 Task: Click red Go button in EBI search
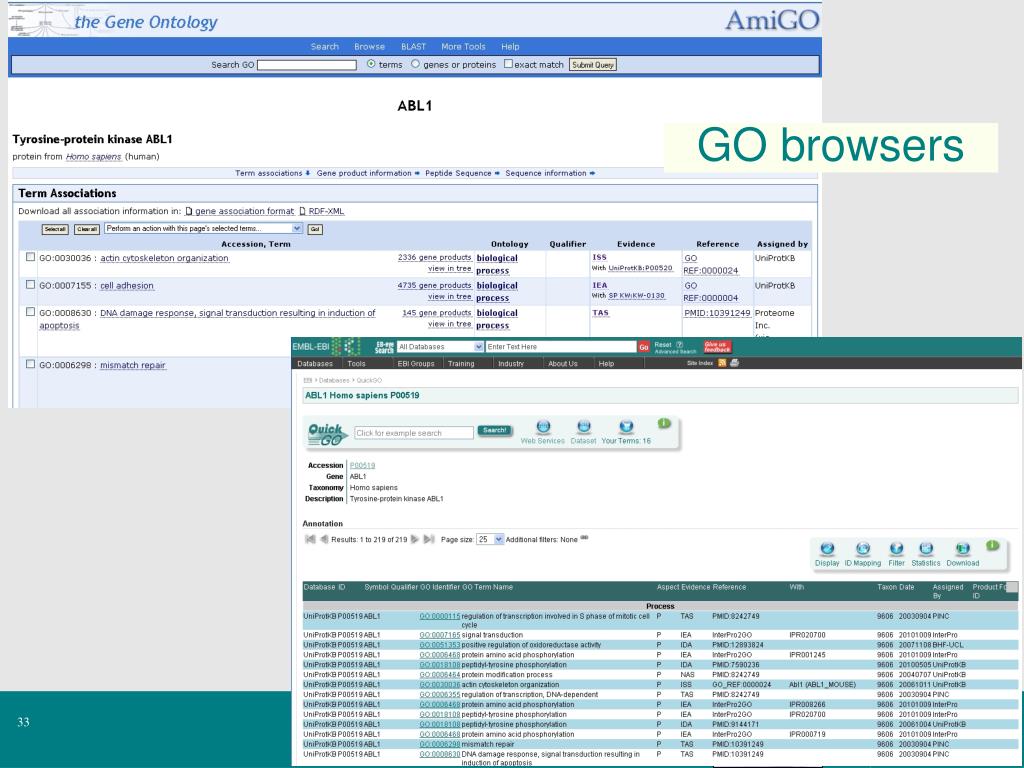pos(644,347)
